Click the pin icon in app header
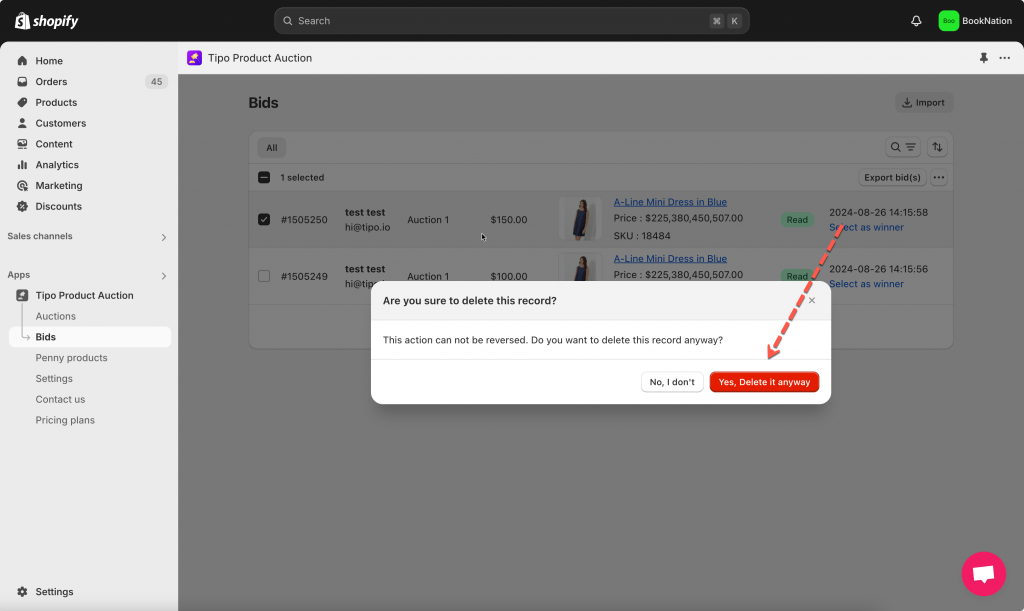Viewport: 1024px width, 611px height. [984, 58]
